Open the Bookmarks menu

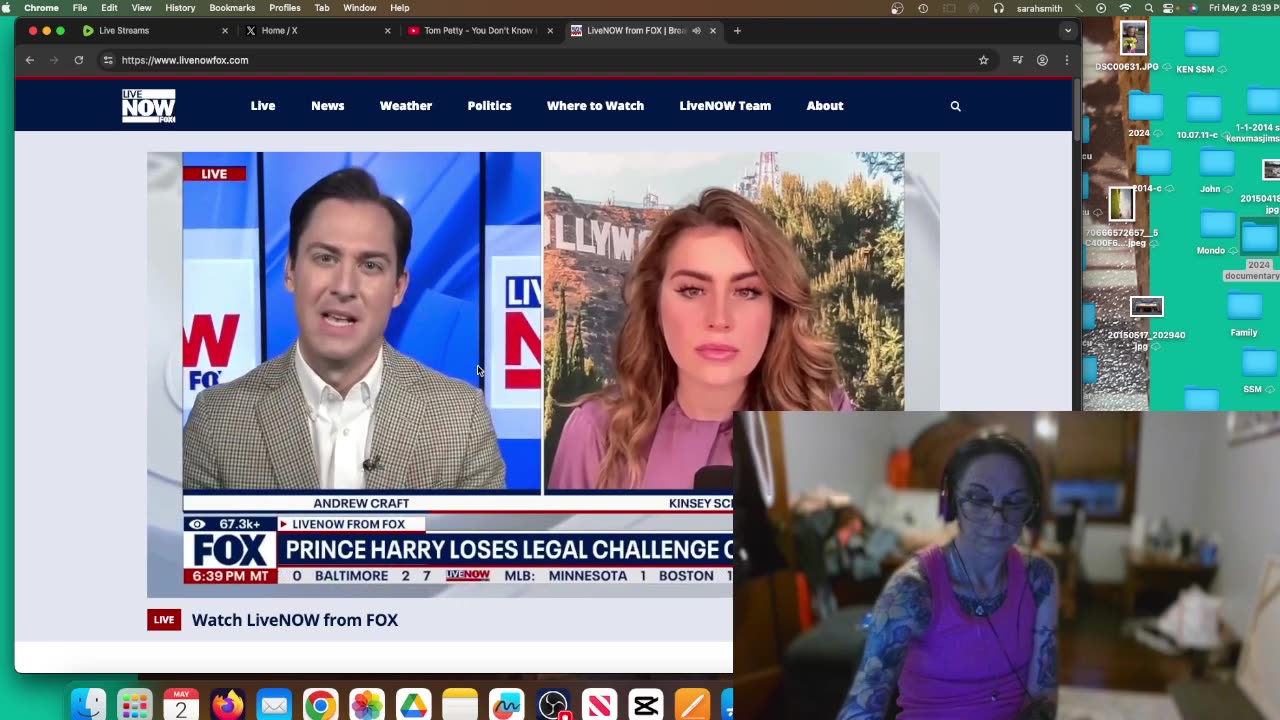click(x=232, y=8)
